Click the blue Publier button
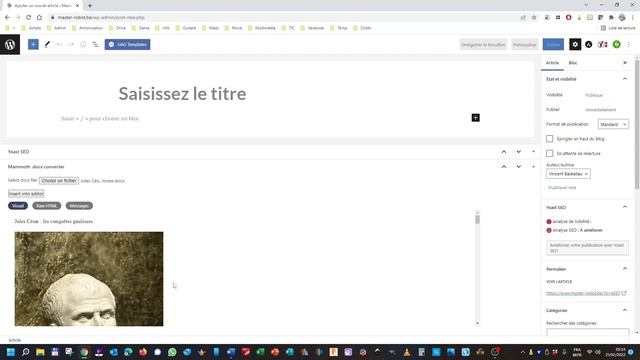The image size is (640, 360). tap(553, 44)
